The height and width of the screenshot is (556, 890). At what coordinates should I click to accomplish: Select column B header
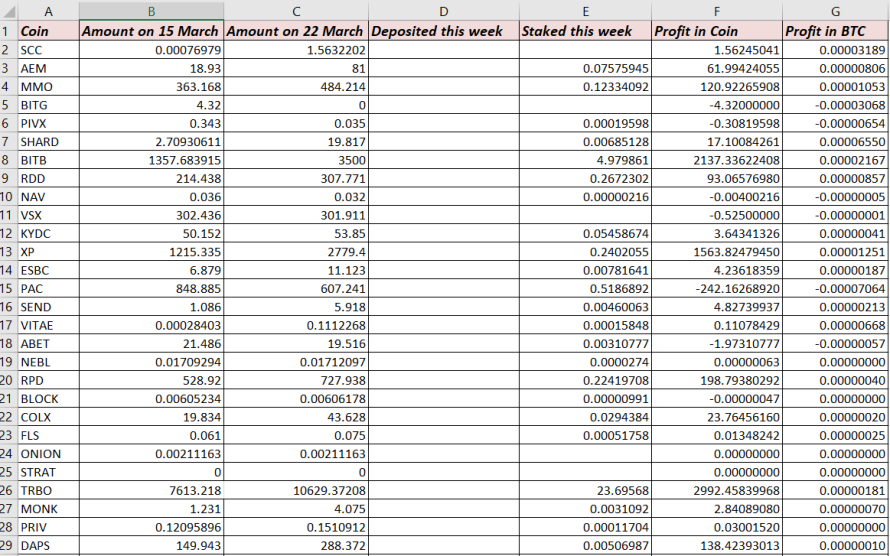[x=151, y=11]
